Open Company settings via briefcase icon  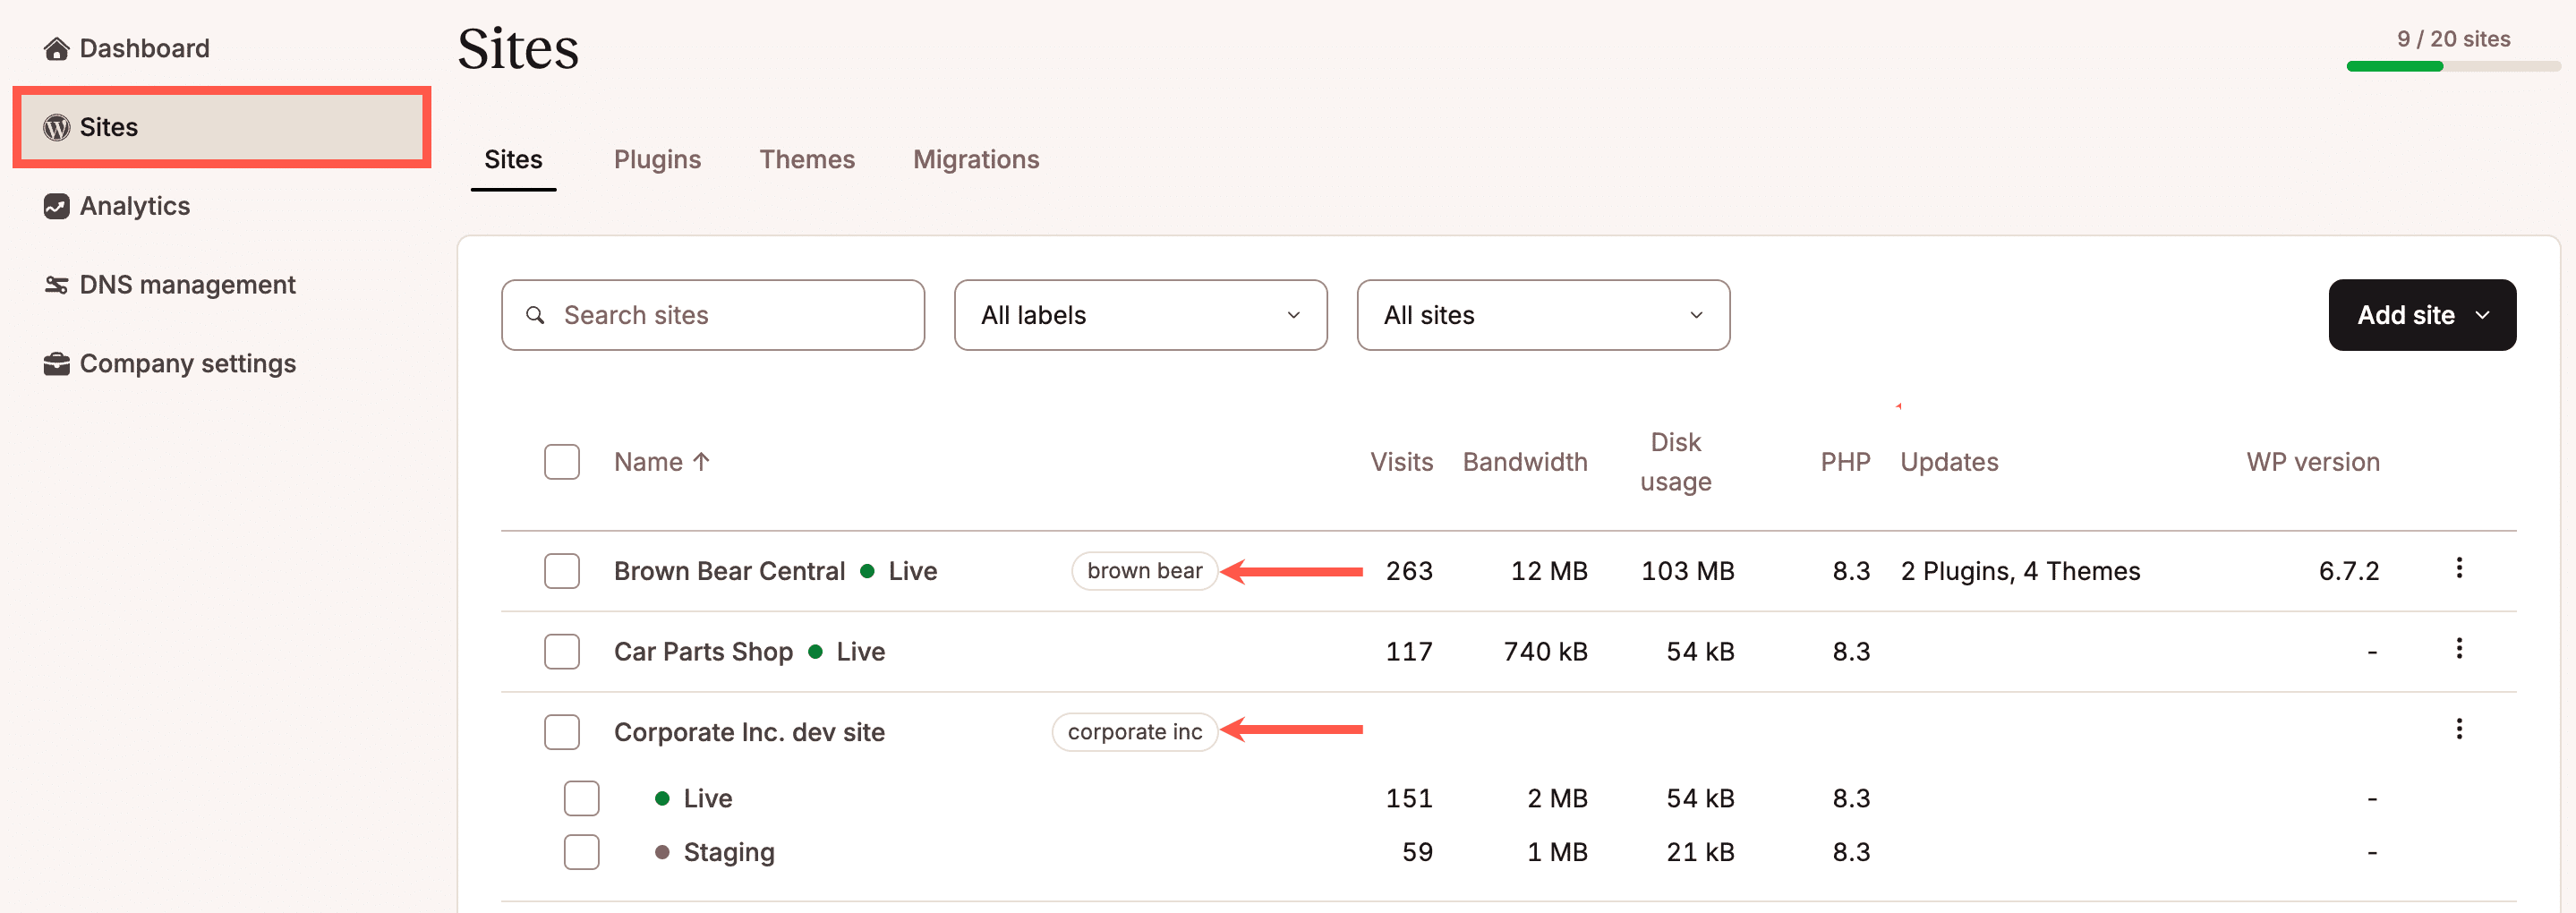(x=57, y=363)
